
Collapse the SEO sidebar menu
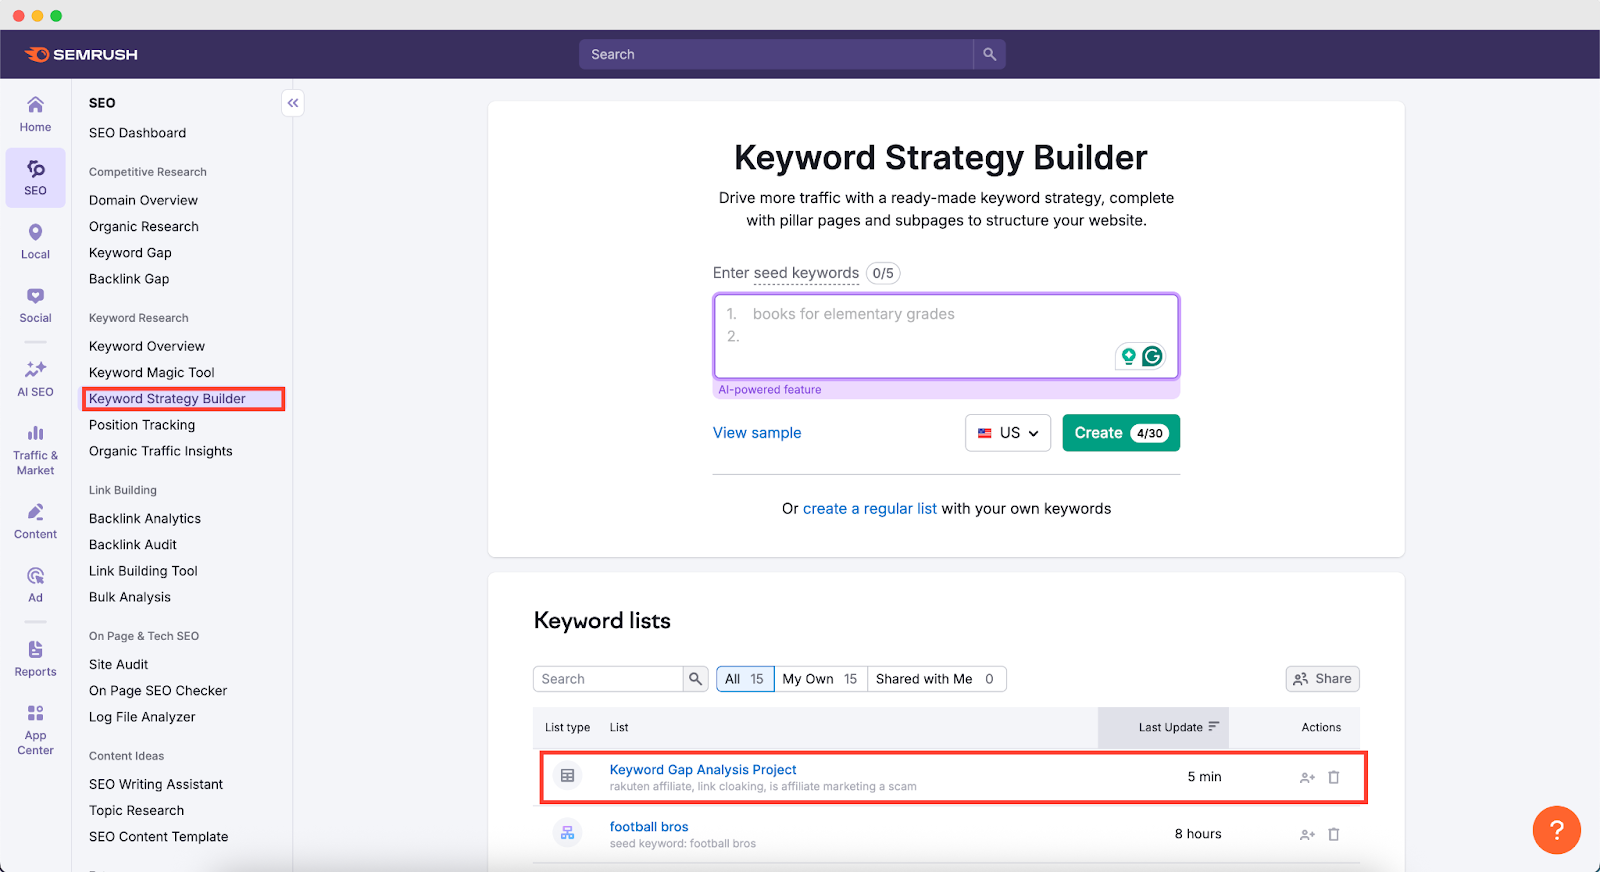coord(293,103)
